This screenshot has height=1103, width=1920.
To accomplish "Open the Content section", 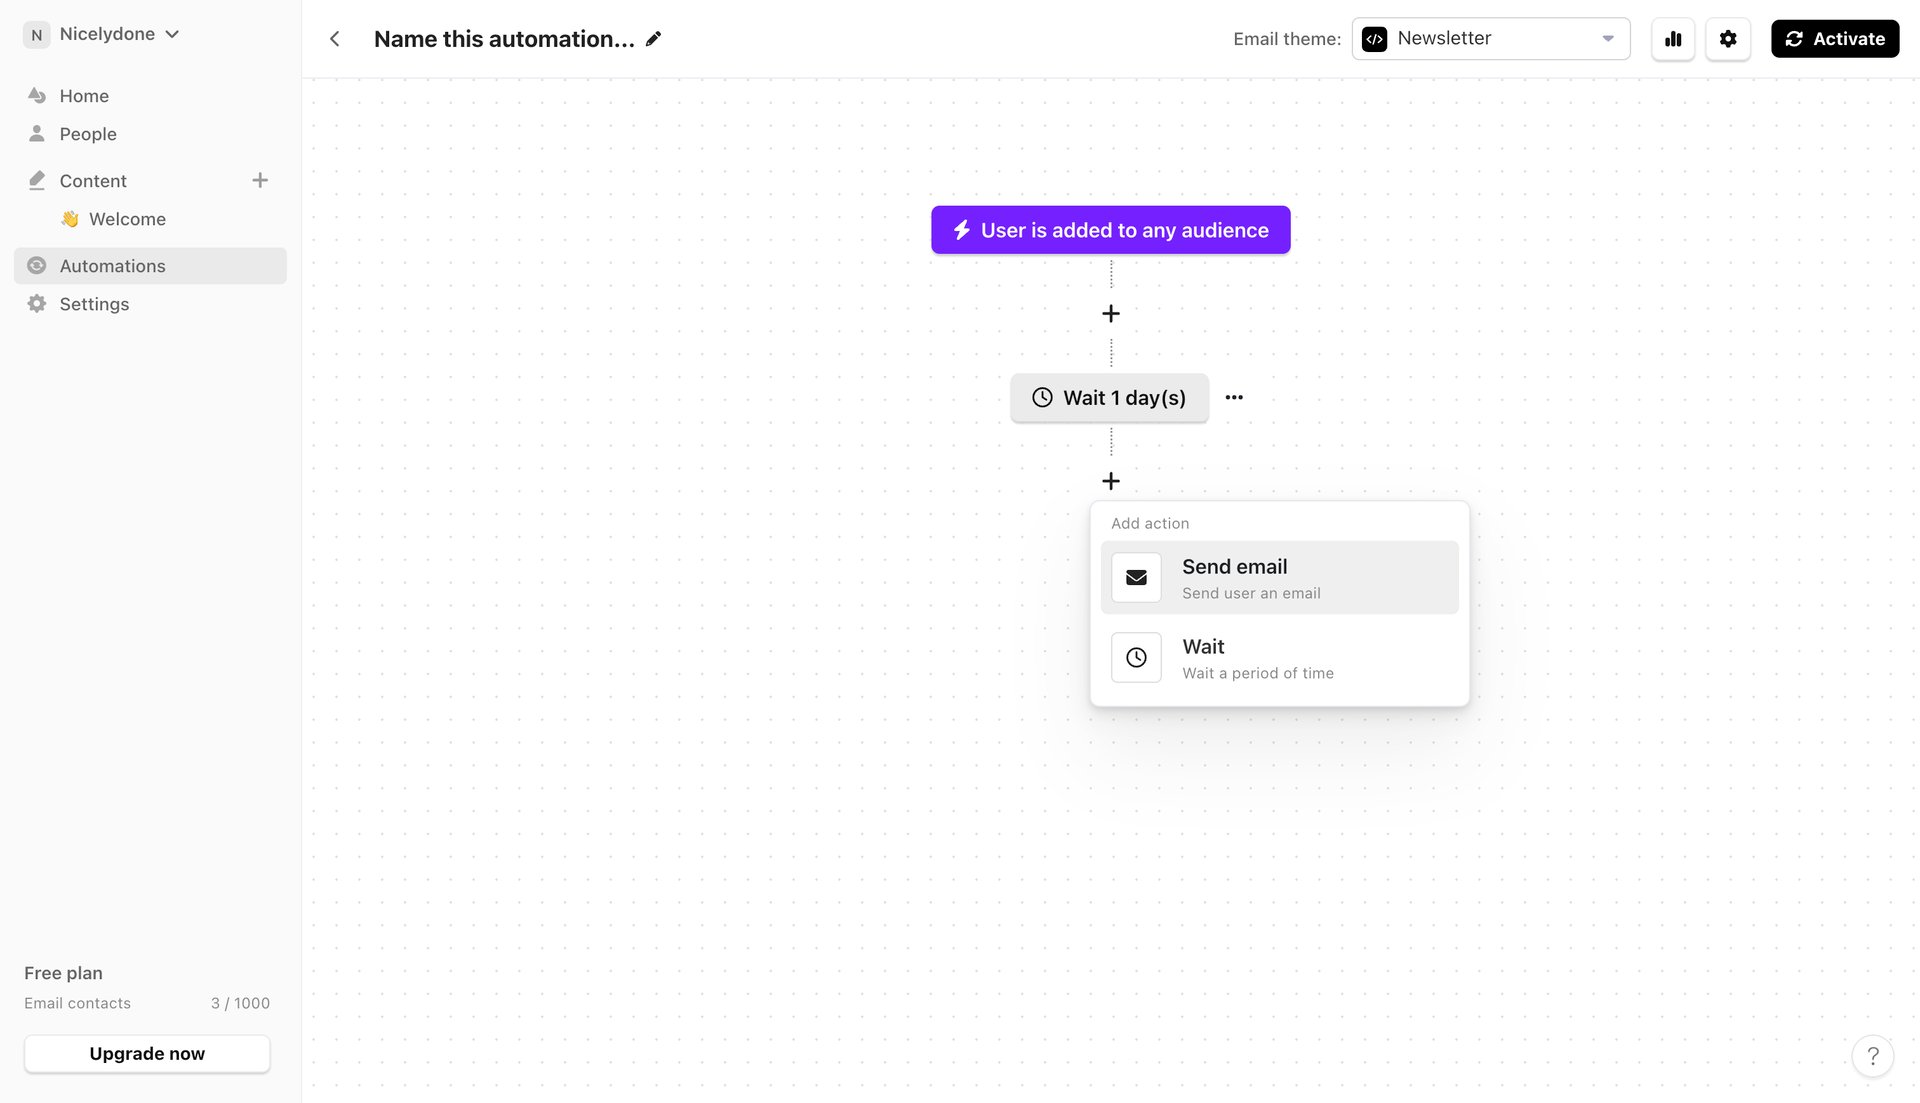I will coord(93,180).
